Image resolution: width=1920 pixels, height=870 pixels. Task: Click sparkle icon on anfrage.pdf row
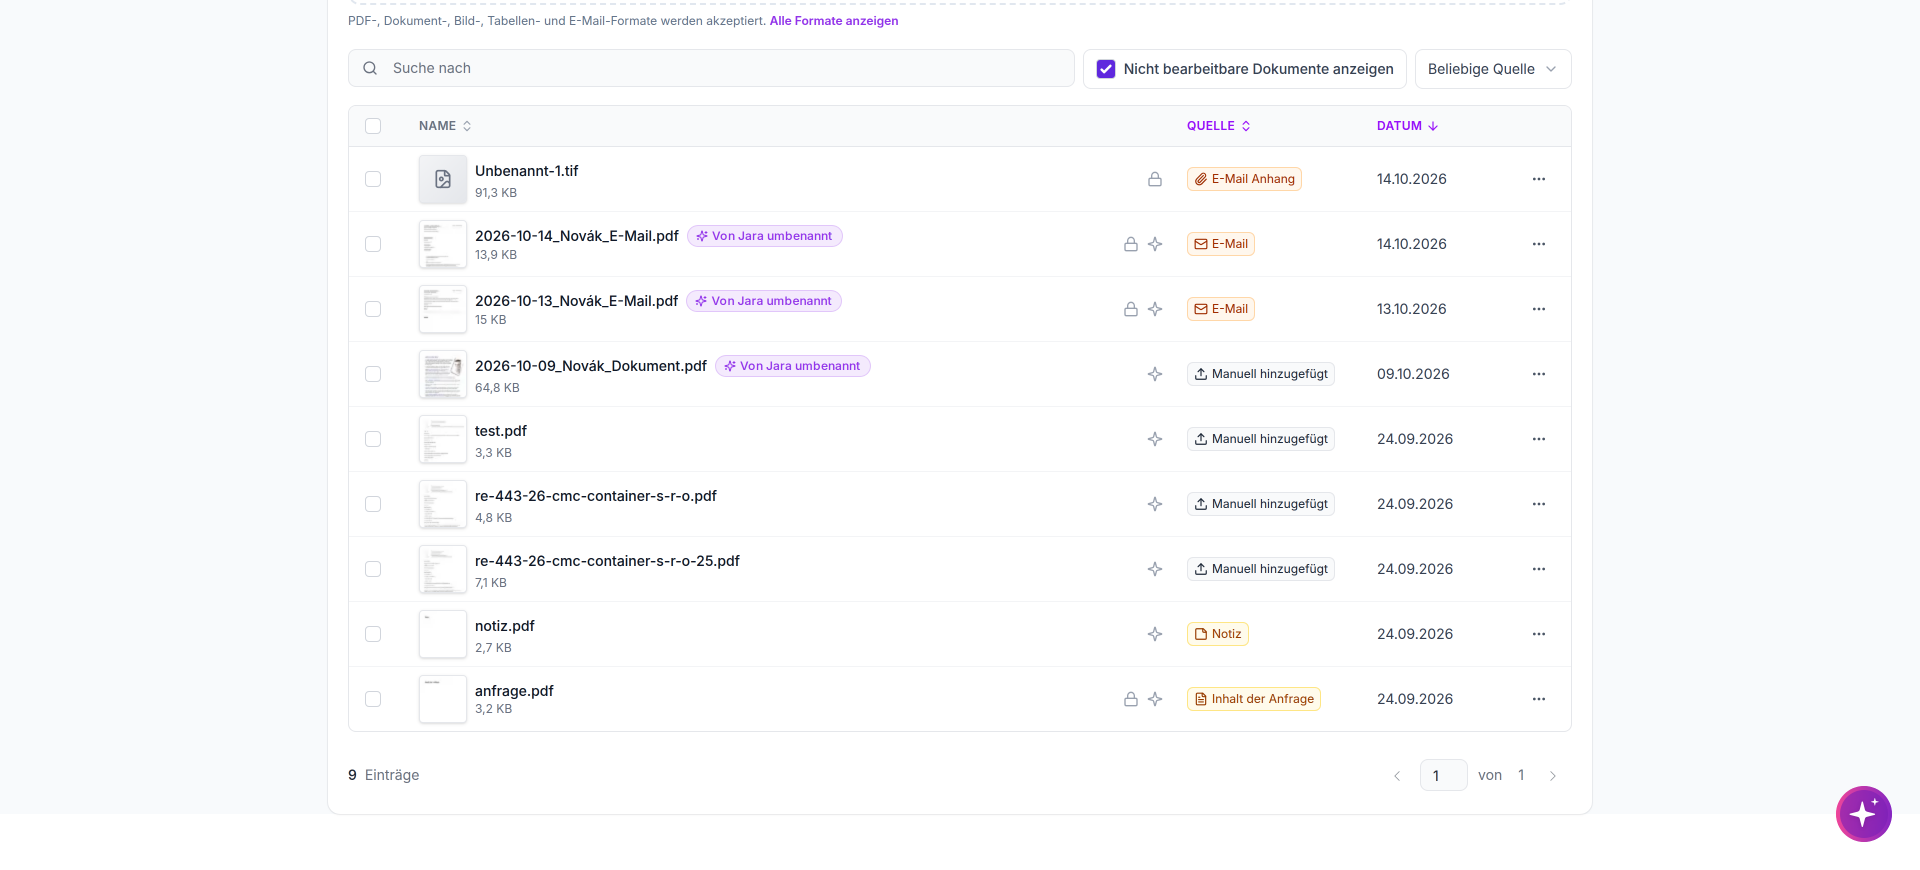point(1155,699)
